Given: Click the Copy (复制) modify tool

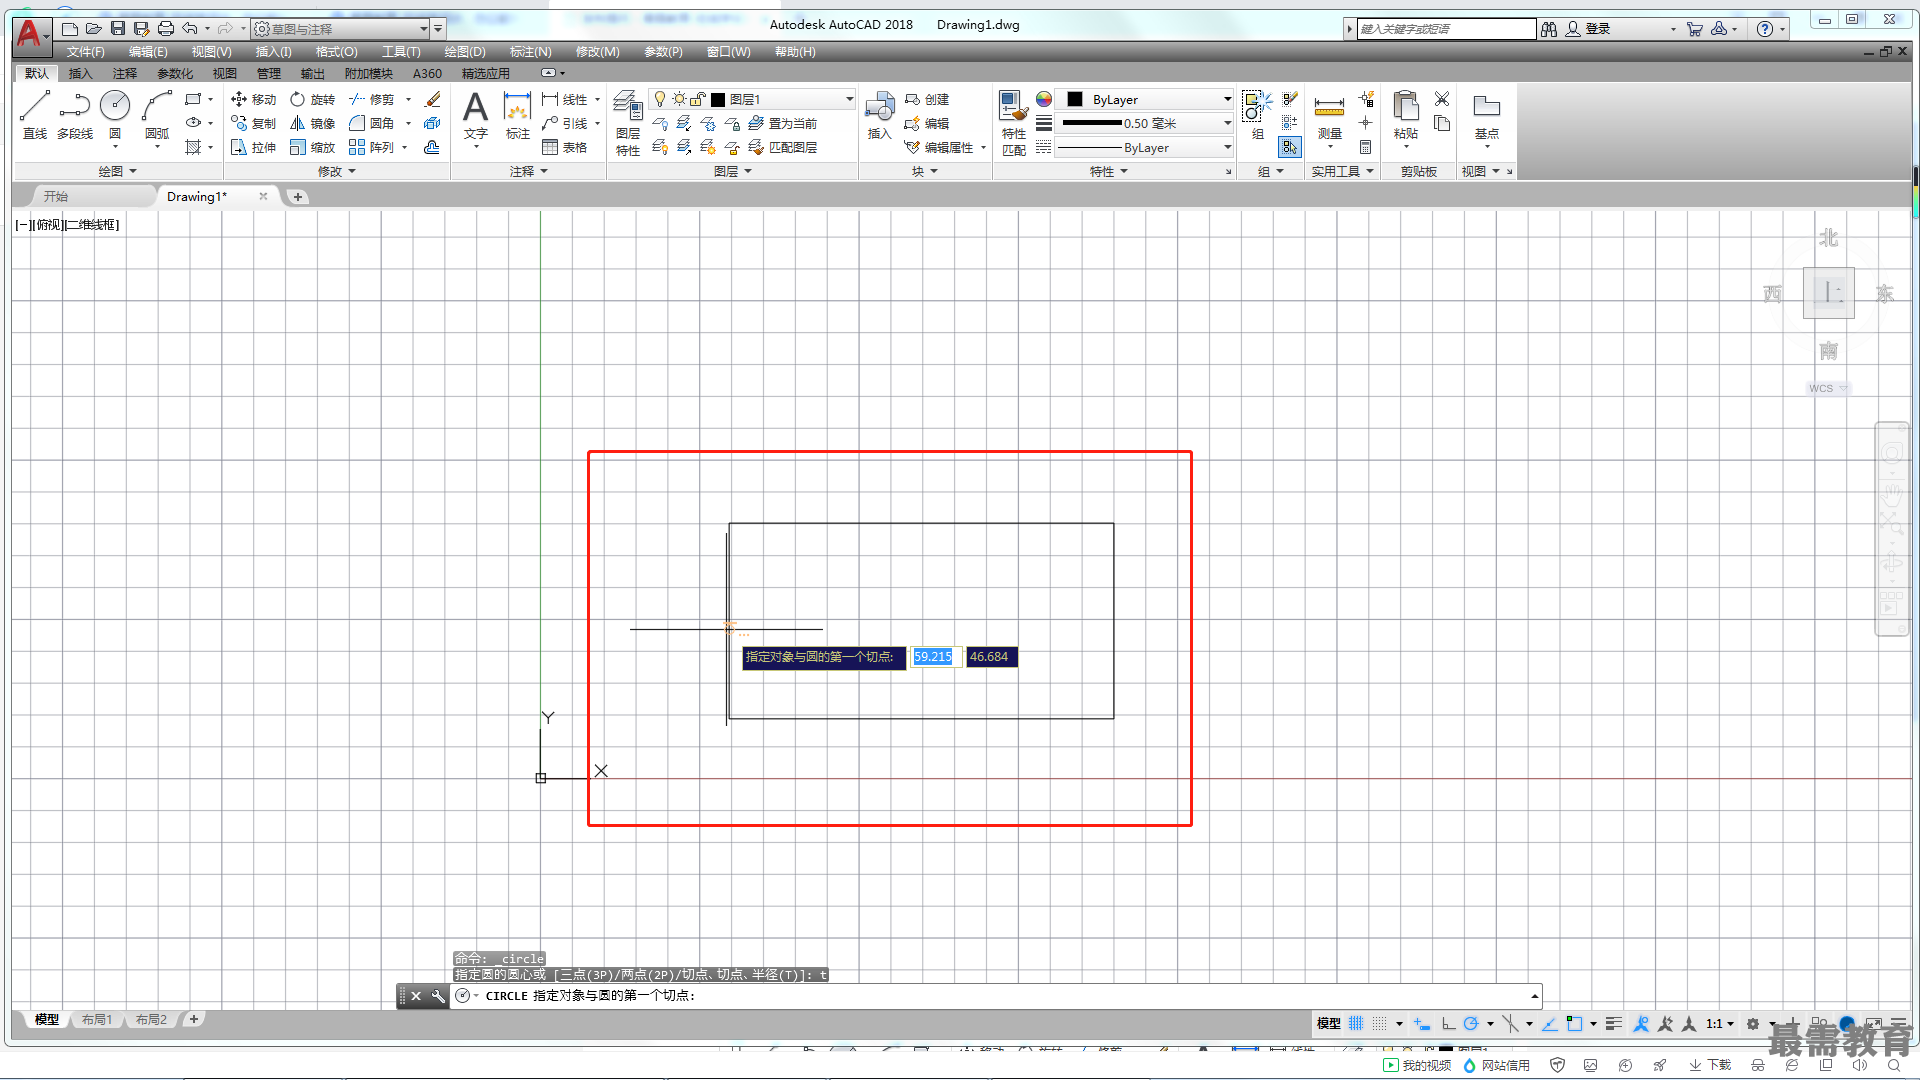Looking at the screenshot, I should coord(253,123).
